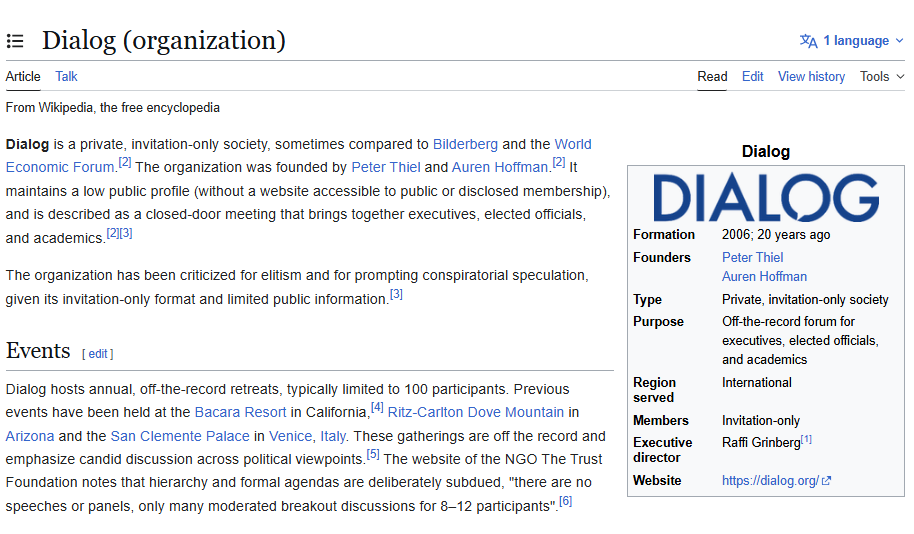Image resolution: width=914 pixels, height=534 pixels.
Task: Click the DIALOG logo image
Action: (x=766, y=197)
